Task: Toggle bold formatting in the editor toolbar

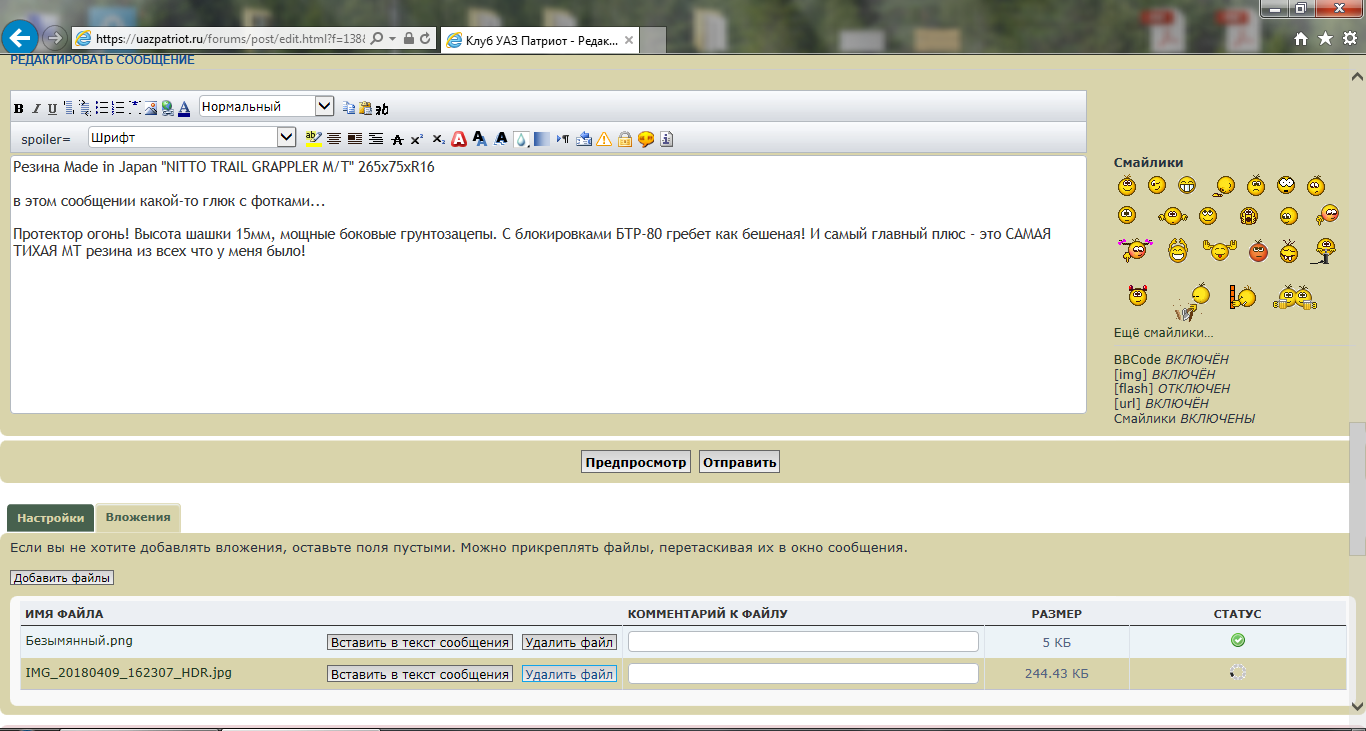Action: pyautogui.click(x=18, y=108)
